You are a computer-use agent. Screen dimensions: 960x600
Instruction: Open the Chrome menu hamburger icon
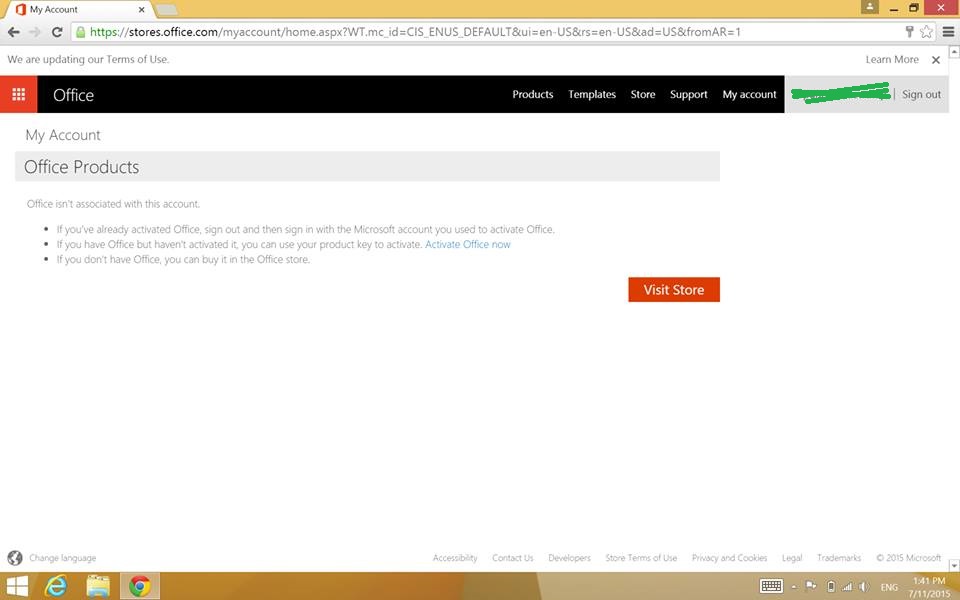pos(948,32)
